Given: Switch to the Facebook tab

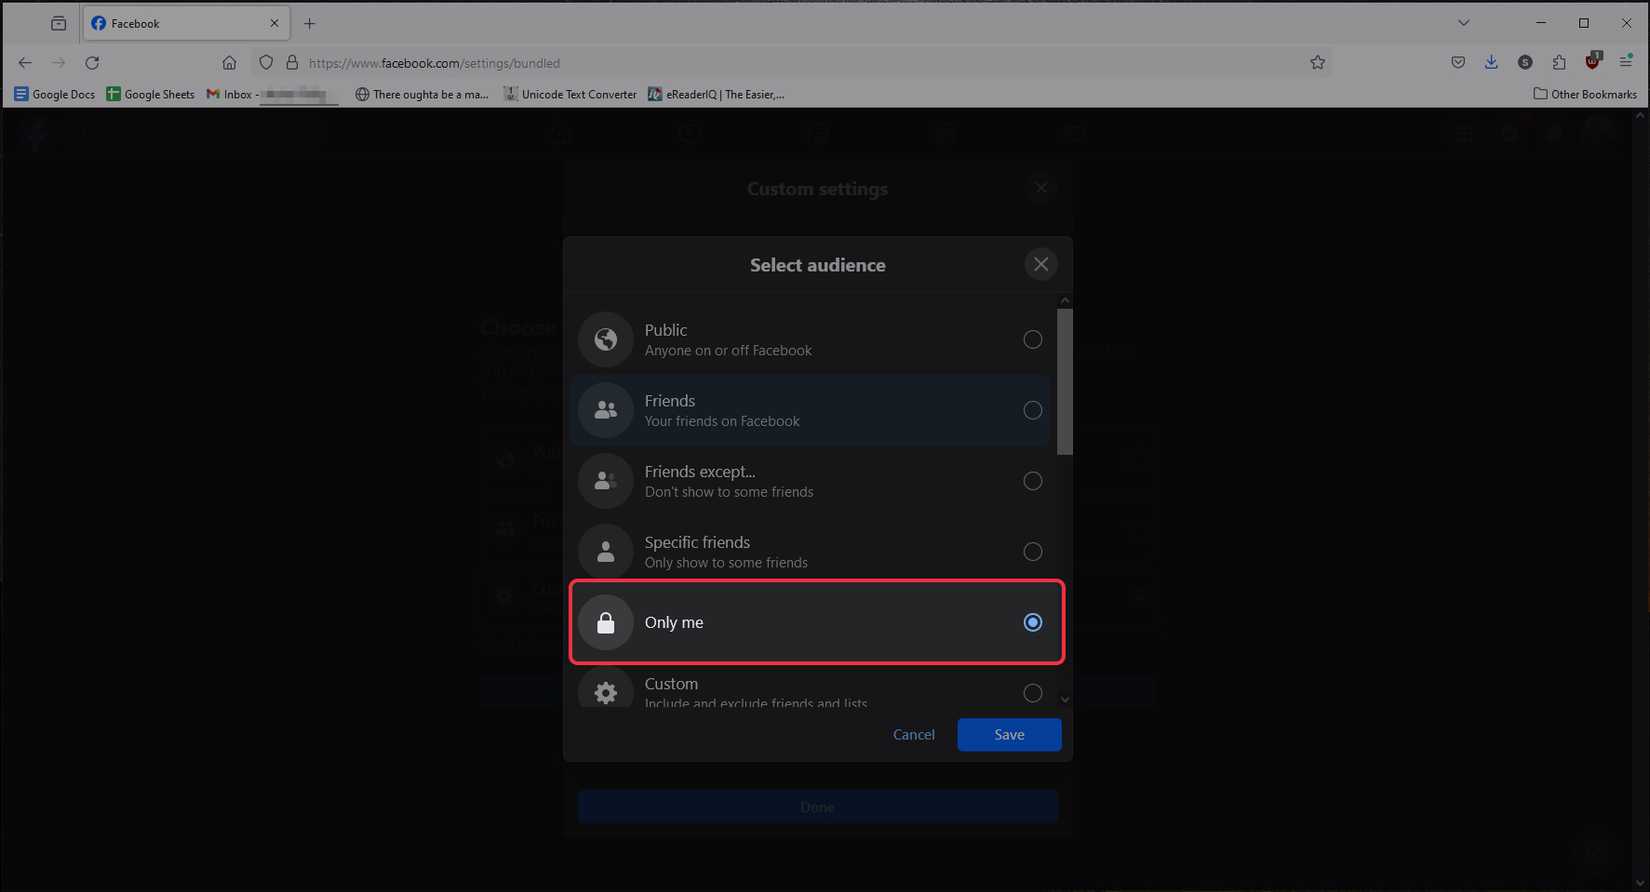Looking at the screenshot, I should [186, 23].
